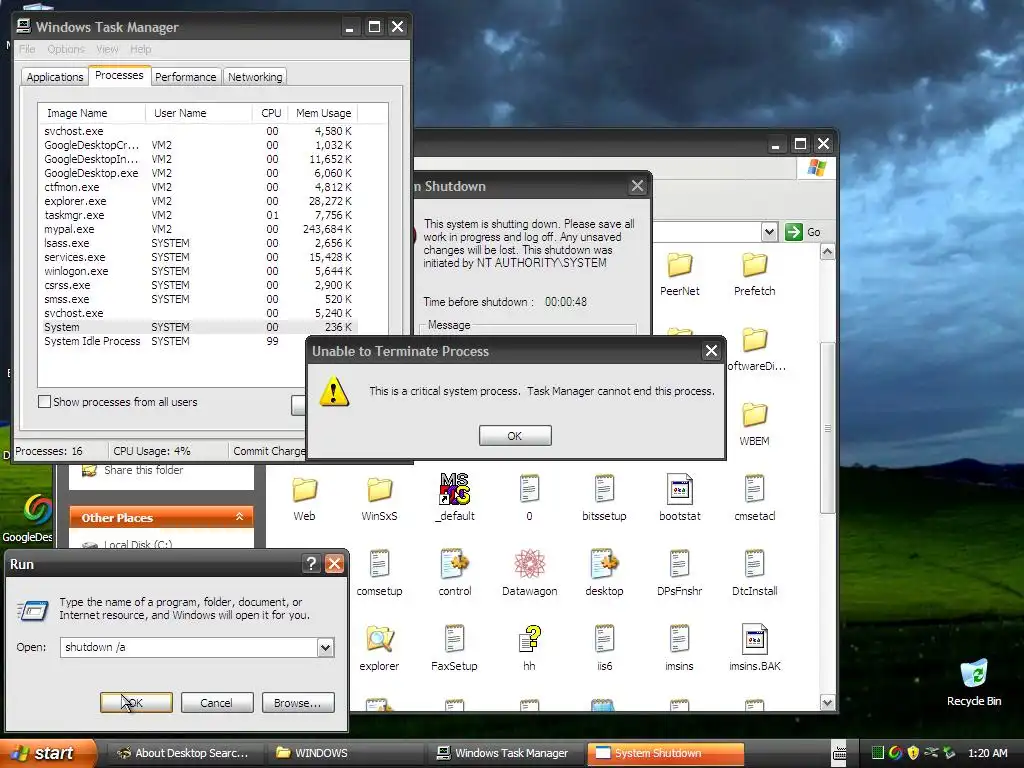This screenshot has width=1024, height=768.
Task: Open the Run dialog Open dropdown arrow
Action: point(325,647)
